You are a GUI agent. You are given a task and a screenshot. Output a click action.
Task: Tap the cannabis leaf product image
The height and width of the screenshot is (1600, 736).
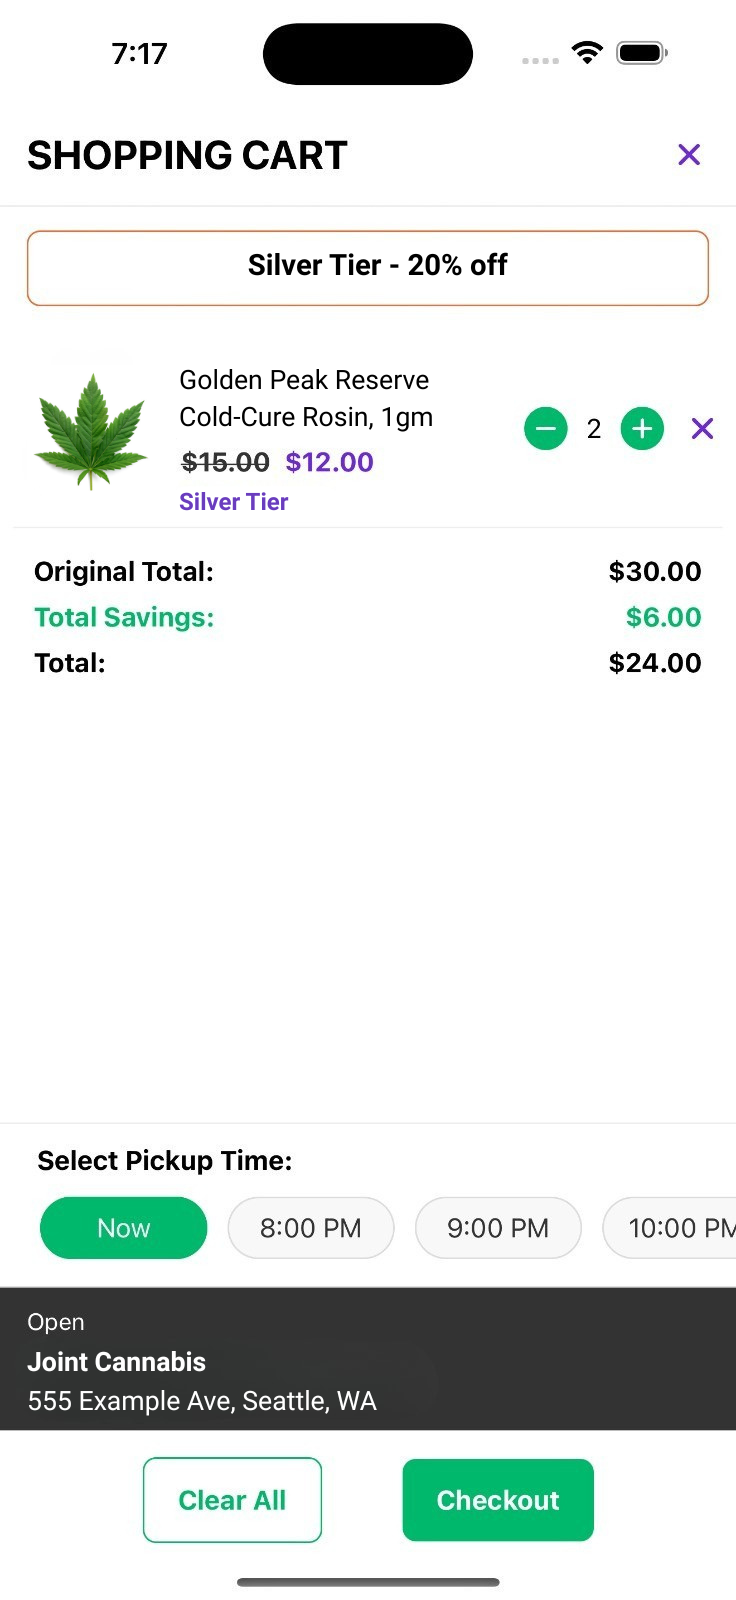pos(91,431)
